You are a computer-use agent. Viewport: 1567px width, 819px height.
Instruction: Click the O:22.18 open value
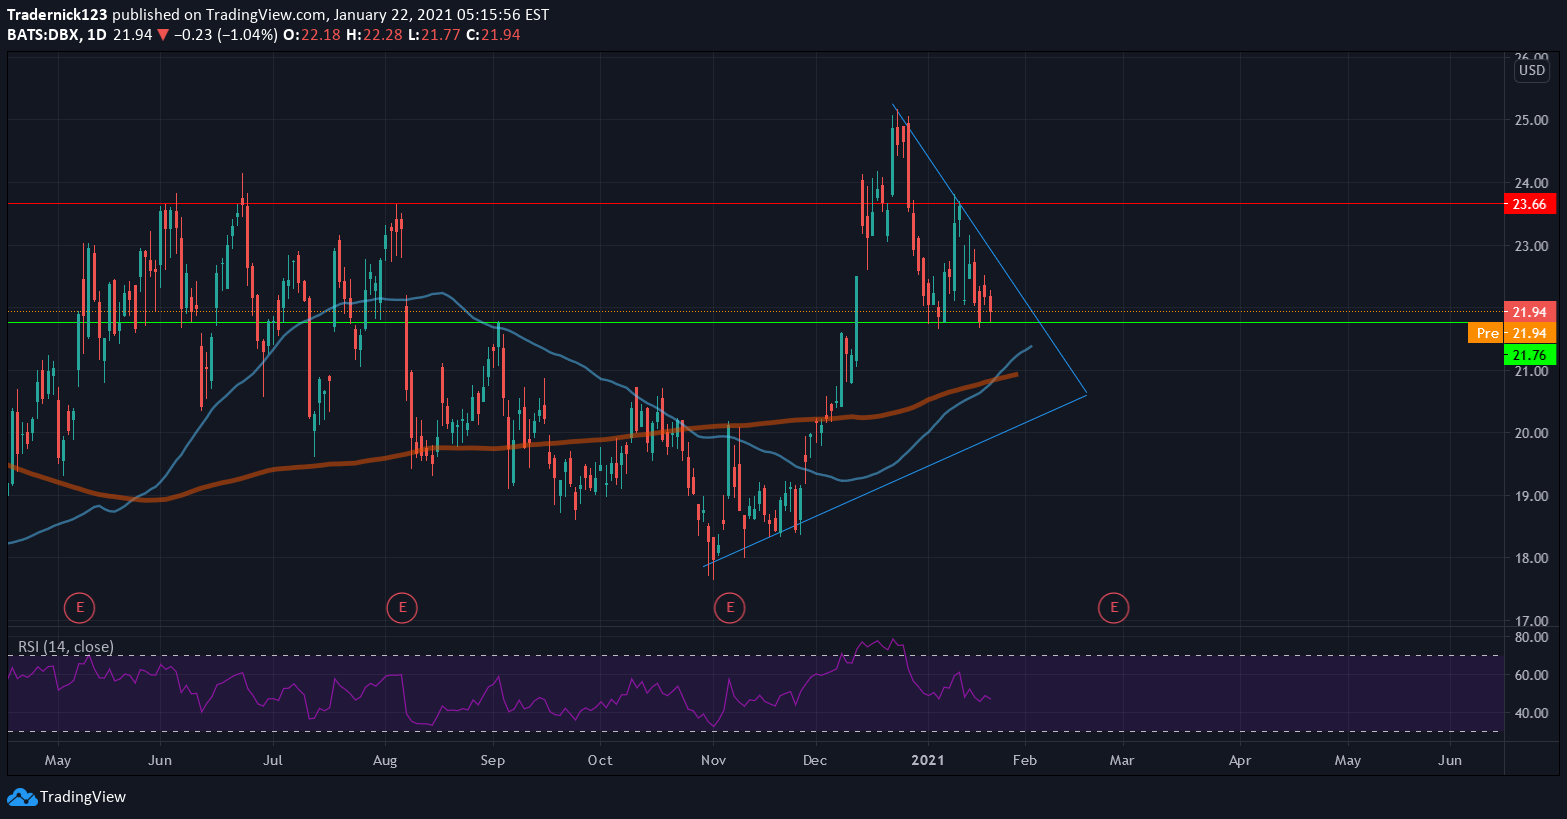pos(312,35)
